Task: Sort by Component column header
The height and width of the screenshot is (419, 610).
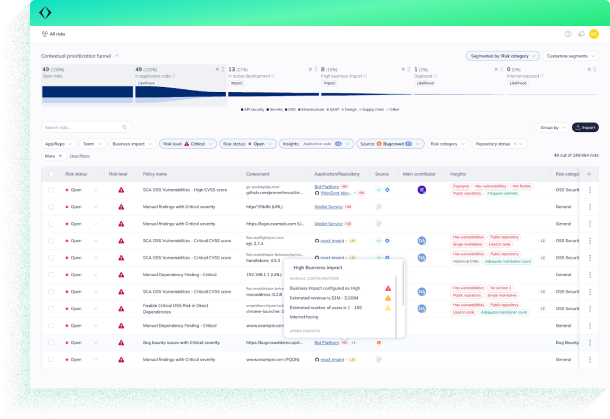Action: 258,174
